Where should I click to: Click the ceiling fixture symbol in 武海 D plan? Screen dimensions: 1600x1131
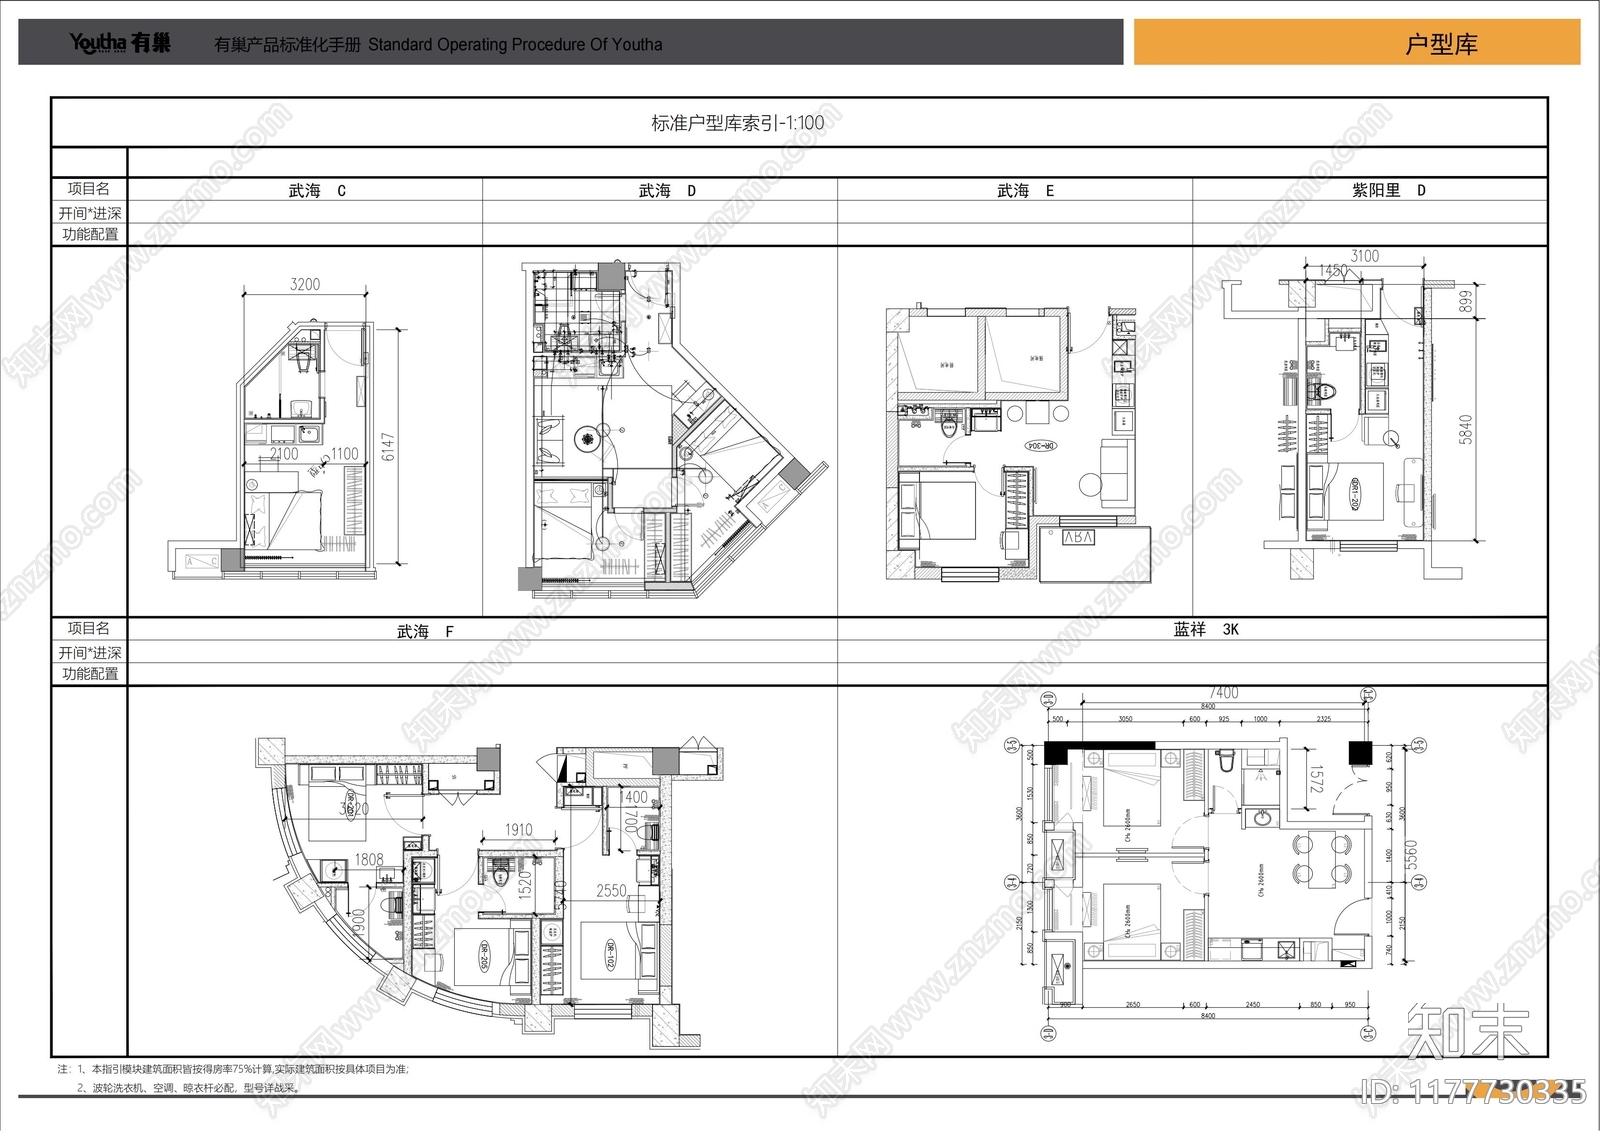(x=588, y=437)
